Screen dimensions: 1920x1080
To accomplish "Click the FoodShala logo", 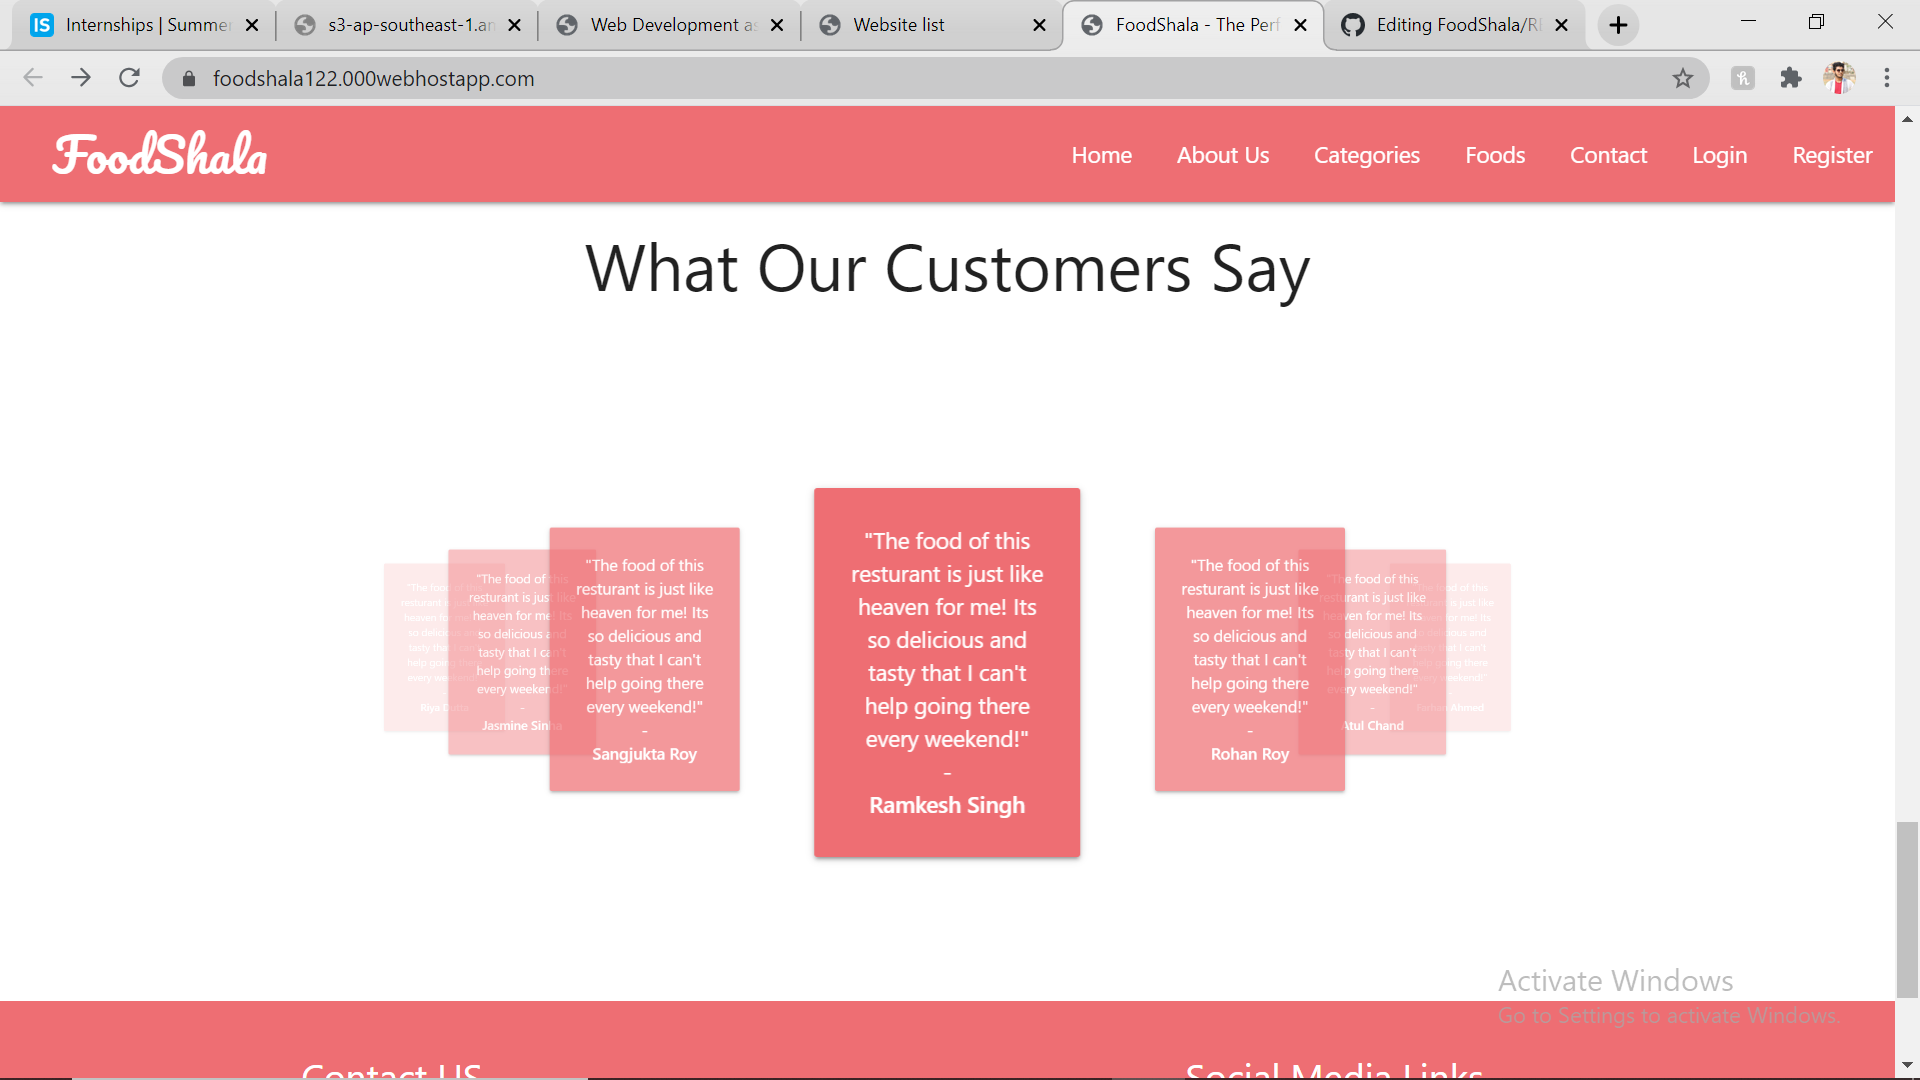I will tap(160, 155).
